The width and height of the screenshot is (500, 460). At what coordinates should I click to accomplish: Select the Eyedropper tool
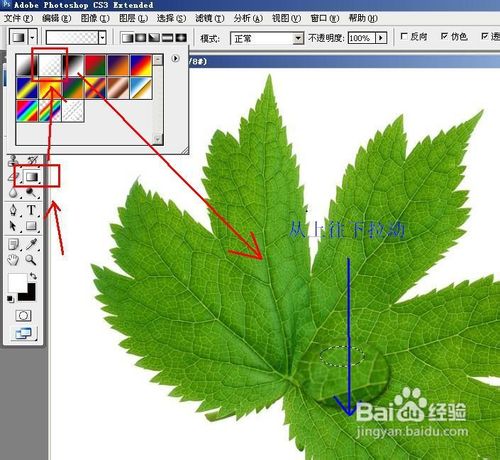coord(31,245)
